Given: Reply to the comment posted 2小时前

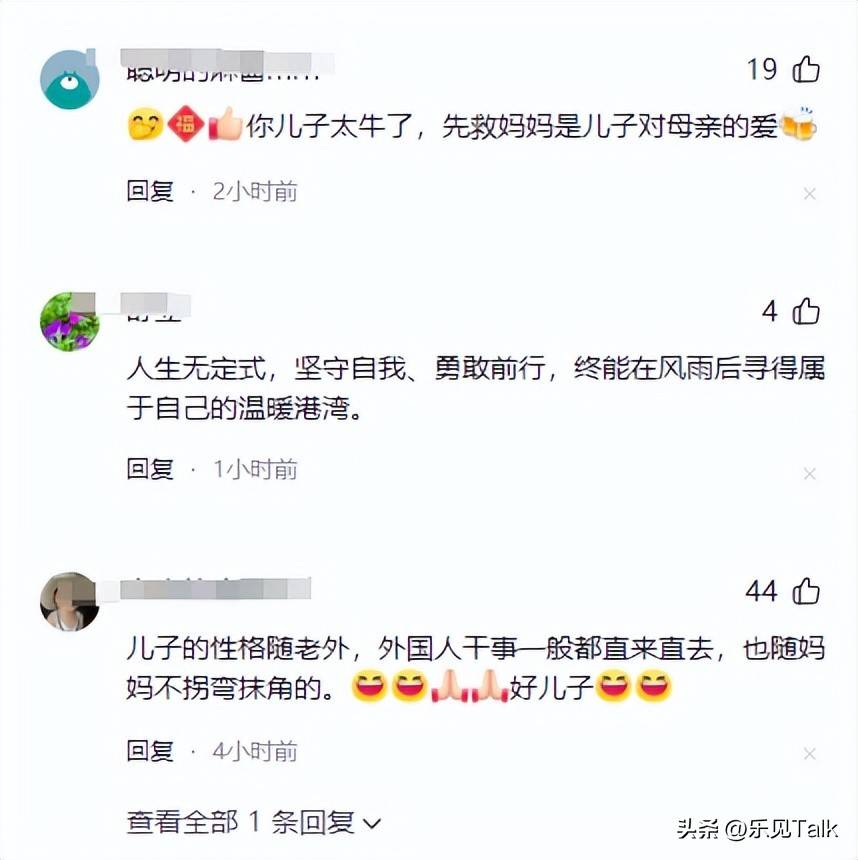Looking at the screenshot, I should tap(150, 191).
